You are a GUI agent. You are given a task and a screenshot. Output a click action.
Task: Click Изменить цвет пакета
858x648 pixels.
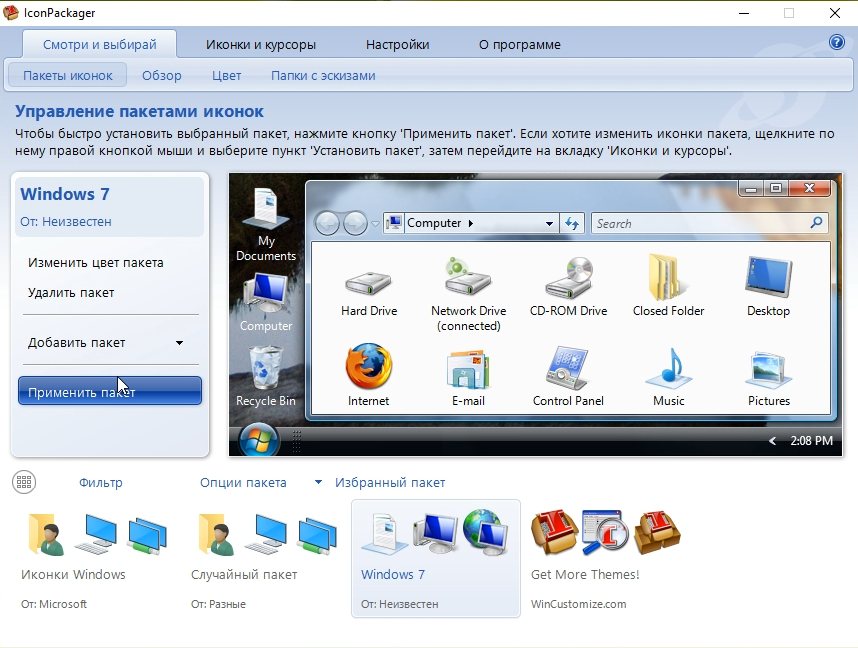tap(96, 263)
